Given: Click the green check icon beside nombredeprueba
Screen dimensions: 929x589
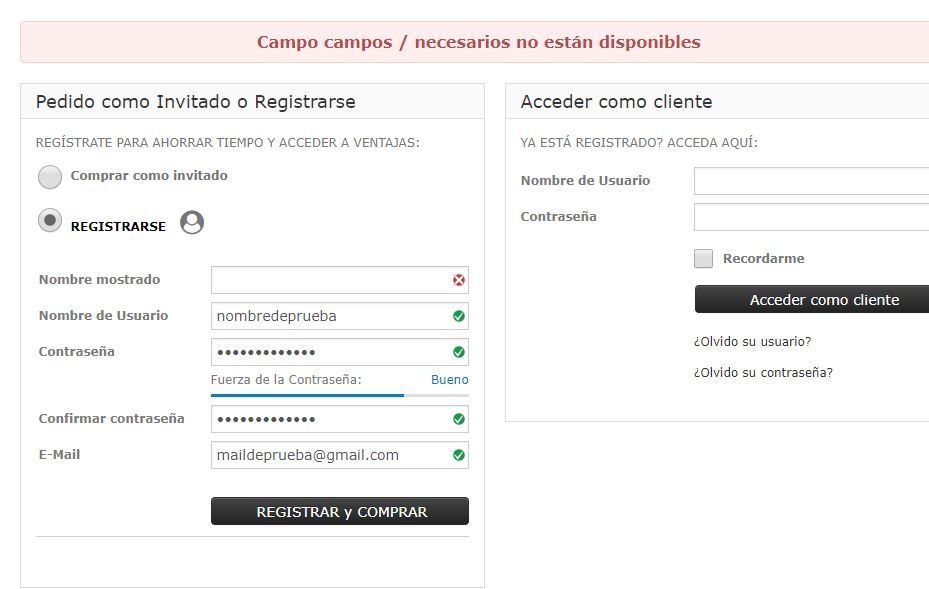Looking at the screenshot, I should point(459,316).
